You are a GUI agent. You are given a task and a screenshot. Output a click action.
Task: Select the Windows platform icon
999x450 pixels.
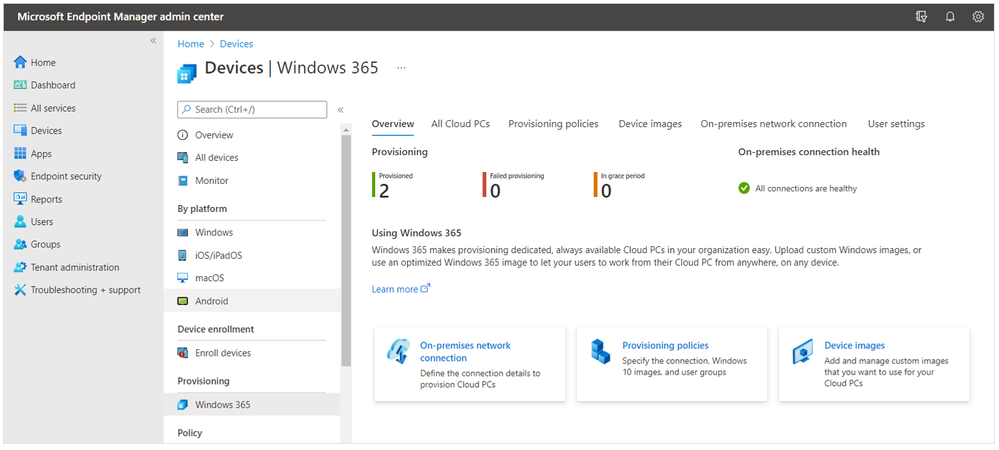(183, 233)
